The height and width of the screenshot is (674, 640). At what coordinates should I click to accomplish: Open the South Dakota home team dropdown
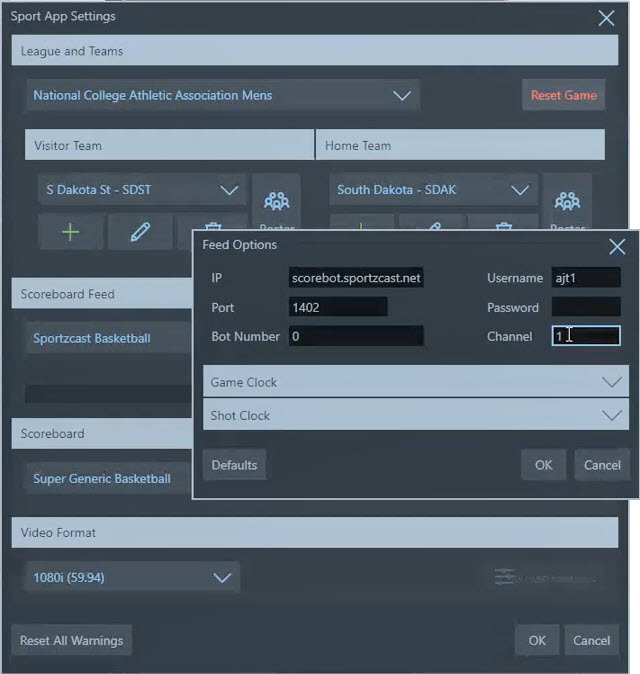point(432,190)
